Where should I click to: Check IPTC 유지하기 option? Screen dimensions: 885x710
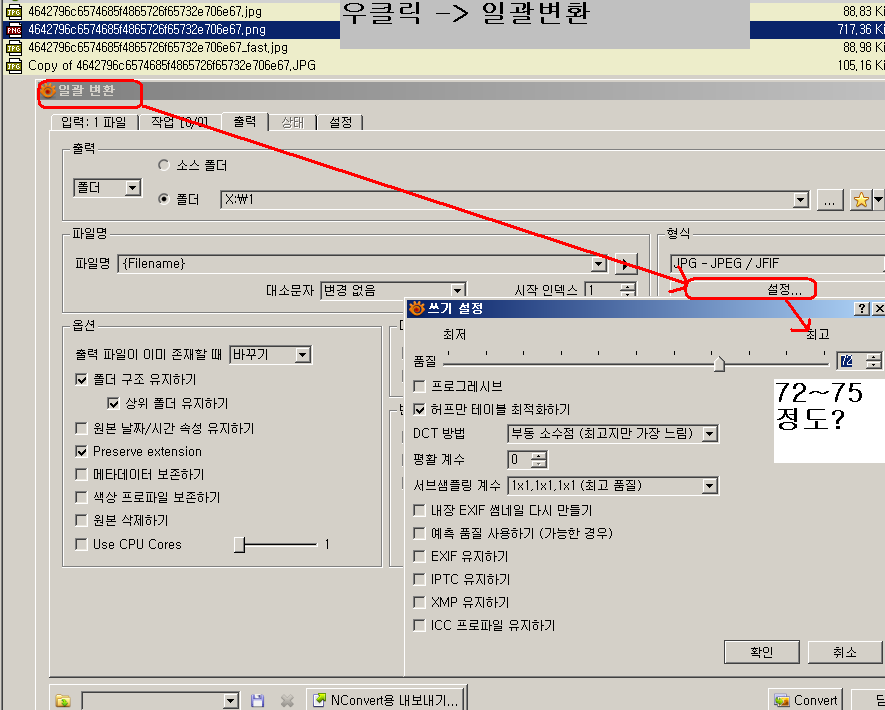coord(419,579)
